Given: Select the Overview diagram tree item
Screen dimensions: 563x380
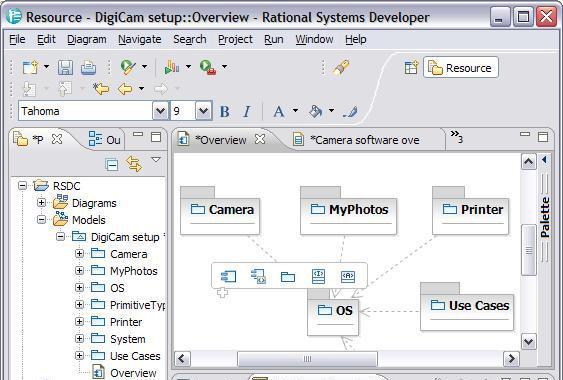Looking at the screenshot, I should (x=124, y=372).
